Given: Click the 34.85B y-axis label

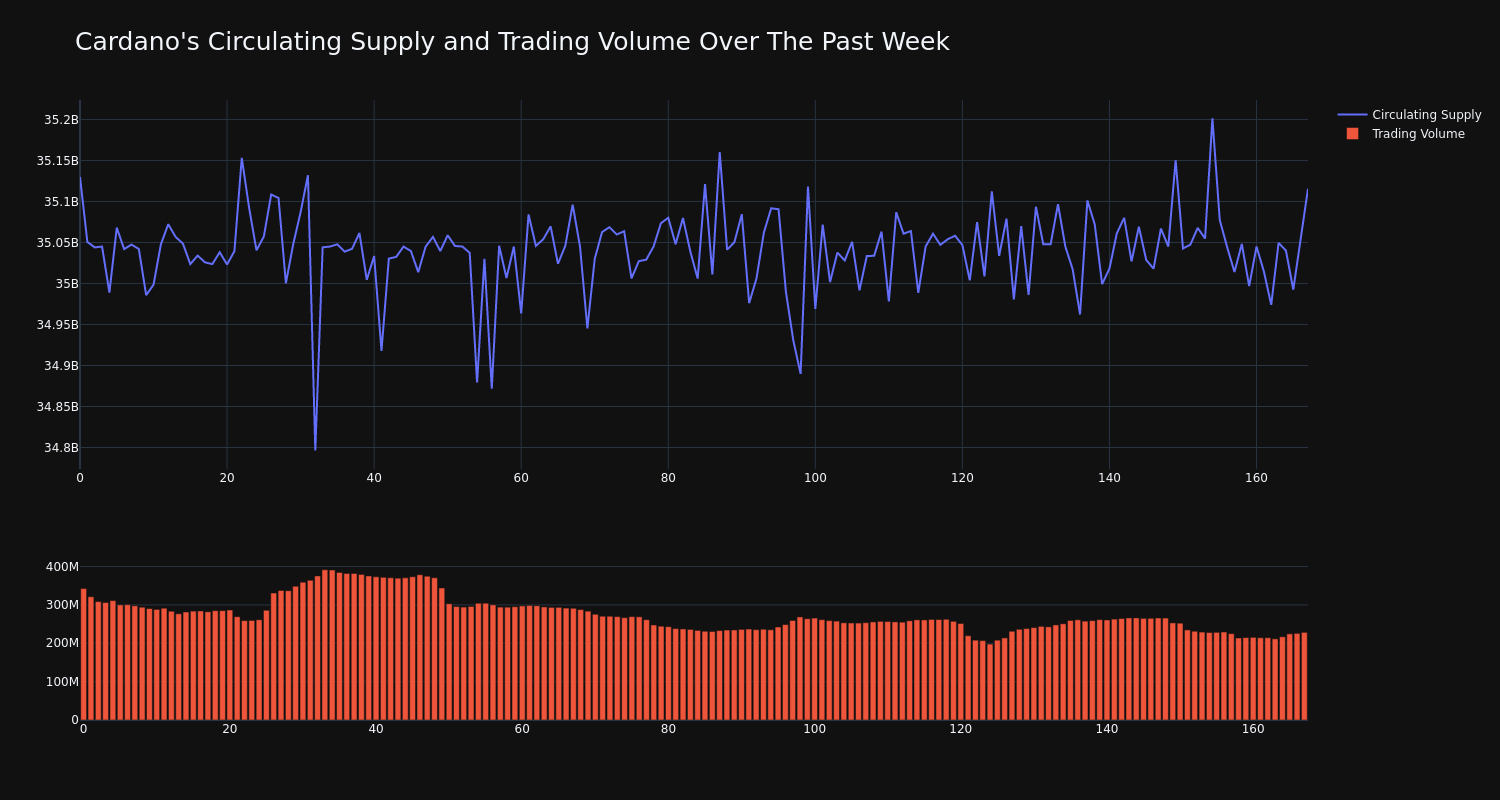Looking at the screenshot, I should tap(57, 407).
